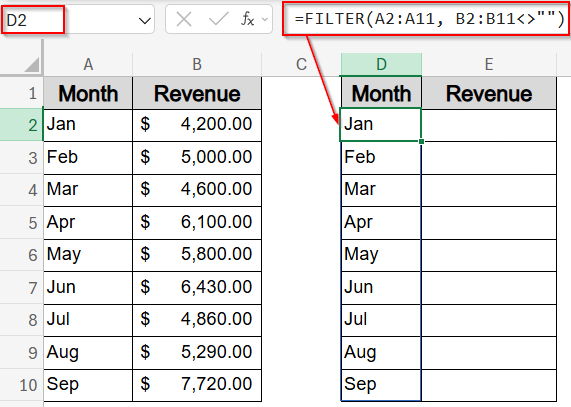Image resolution: width=571 pixels, height=407 pixels.
Task: Click the Month header cell in column A
Action: (x=88, y=93)
